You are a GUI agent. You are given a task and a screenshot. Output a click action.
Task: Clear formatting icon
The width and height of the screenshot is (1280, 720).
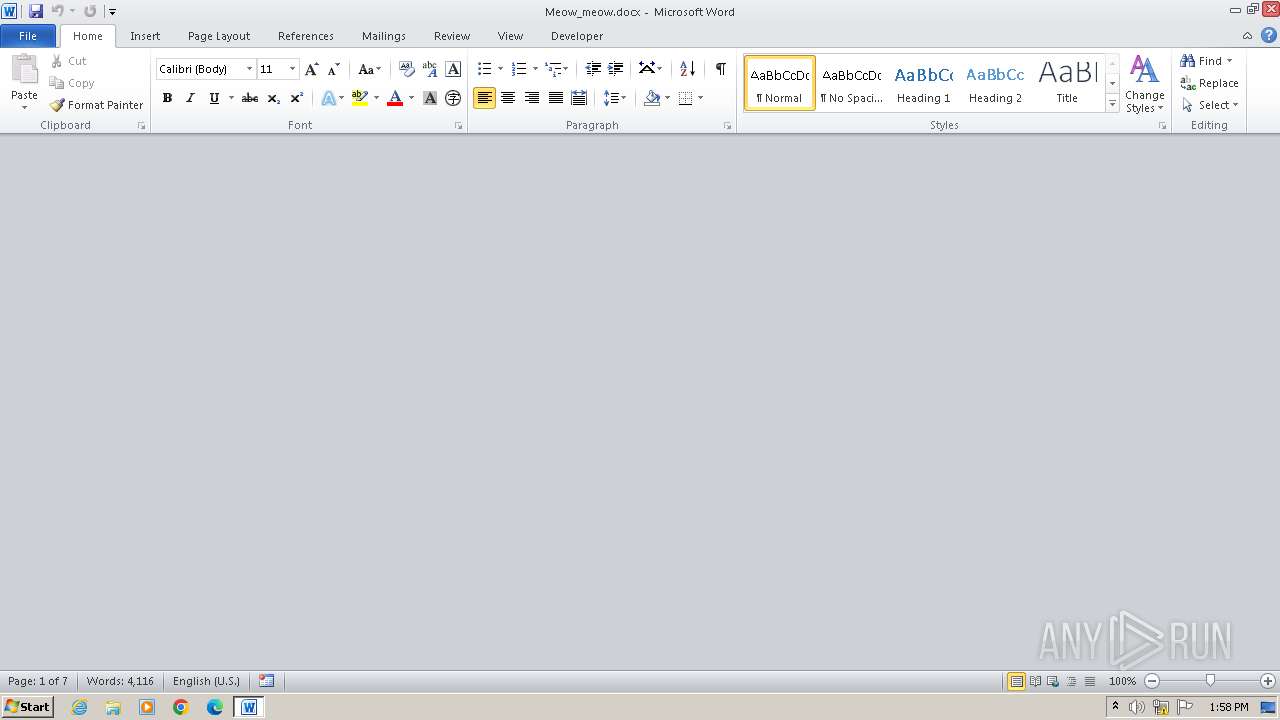click(x=406, y=69)
